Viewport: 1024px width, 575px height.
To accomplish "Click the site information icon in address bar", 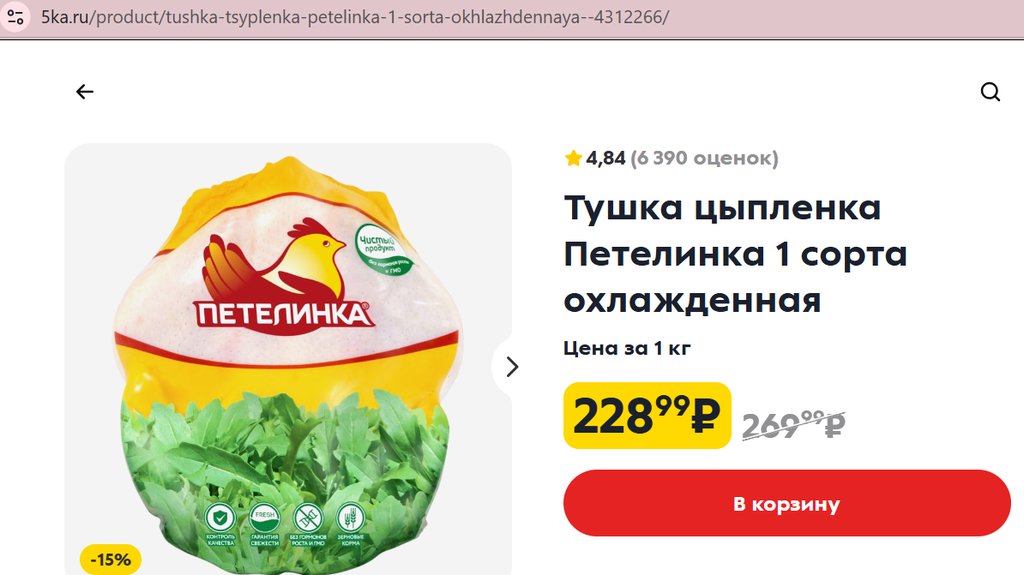I will coord(16,17).
